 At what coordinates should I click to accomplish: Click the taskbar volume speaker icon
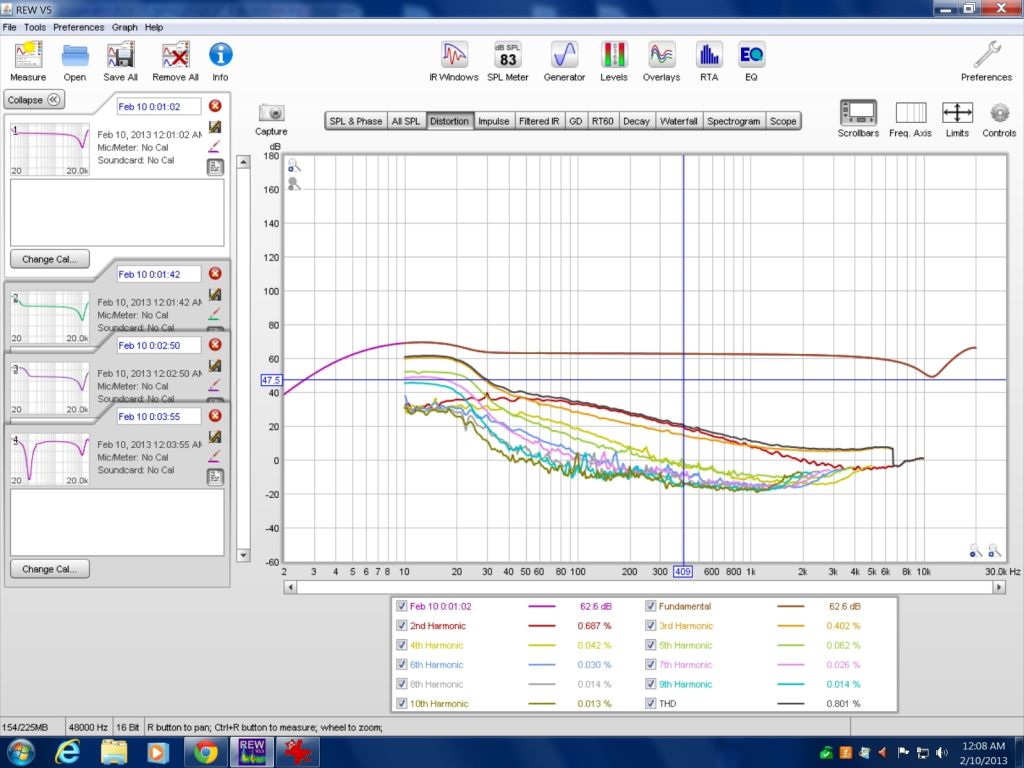pyautogui.click(x=941, y=753)
